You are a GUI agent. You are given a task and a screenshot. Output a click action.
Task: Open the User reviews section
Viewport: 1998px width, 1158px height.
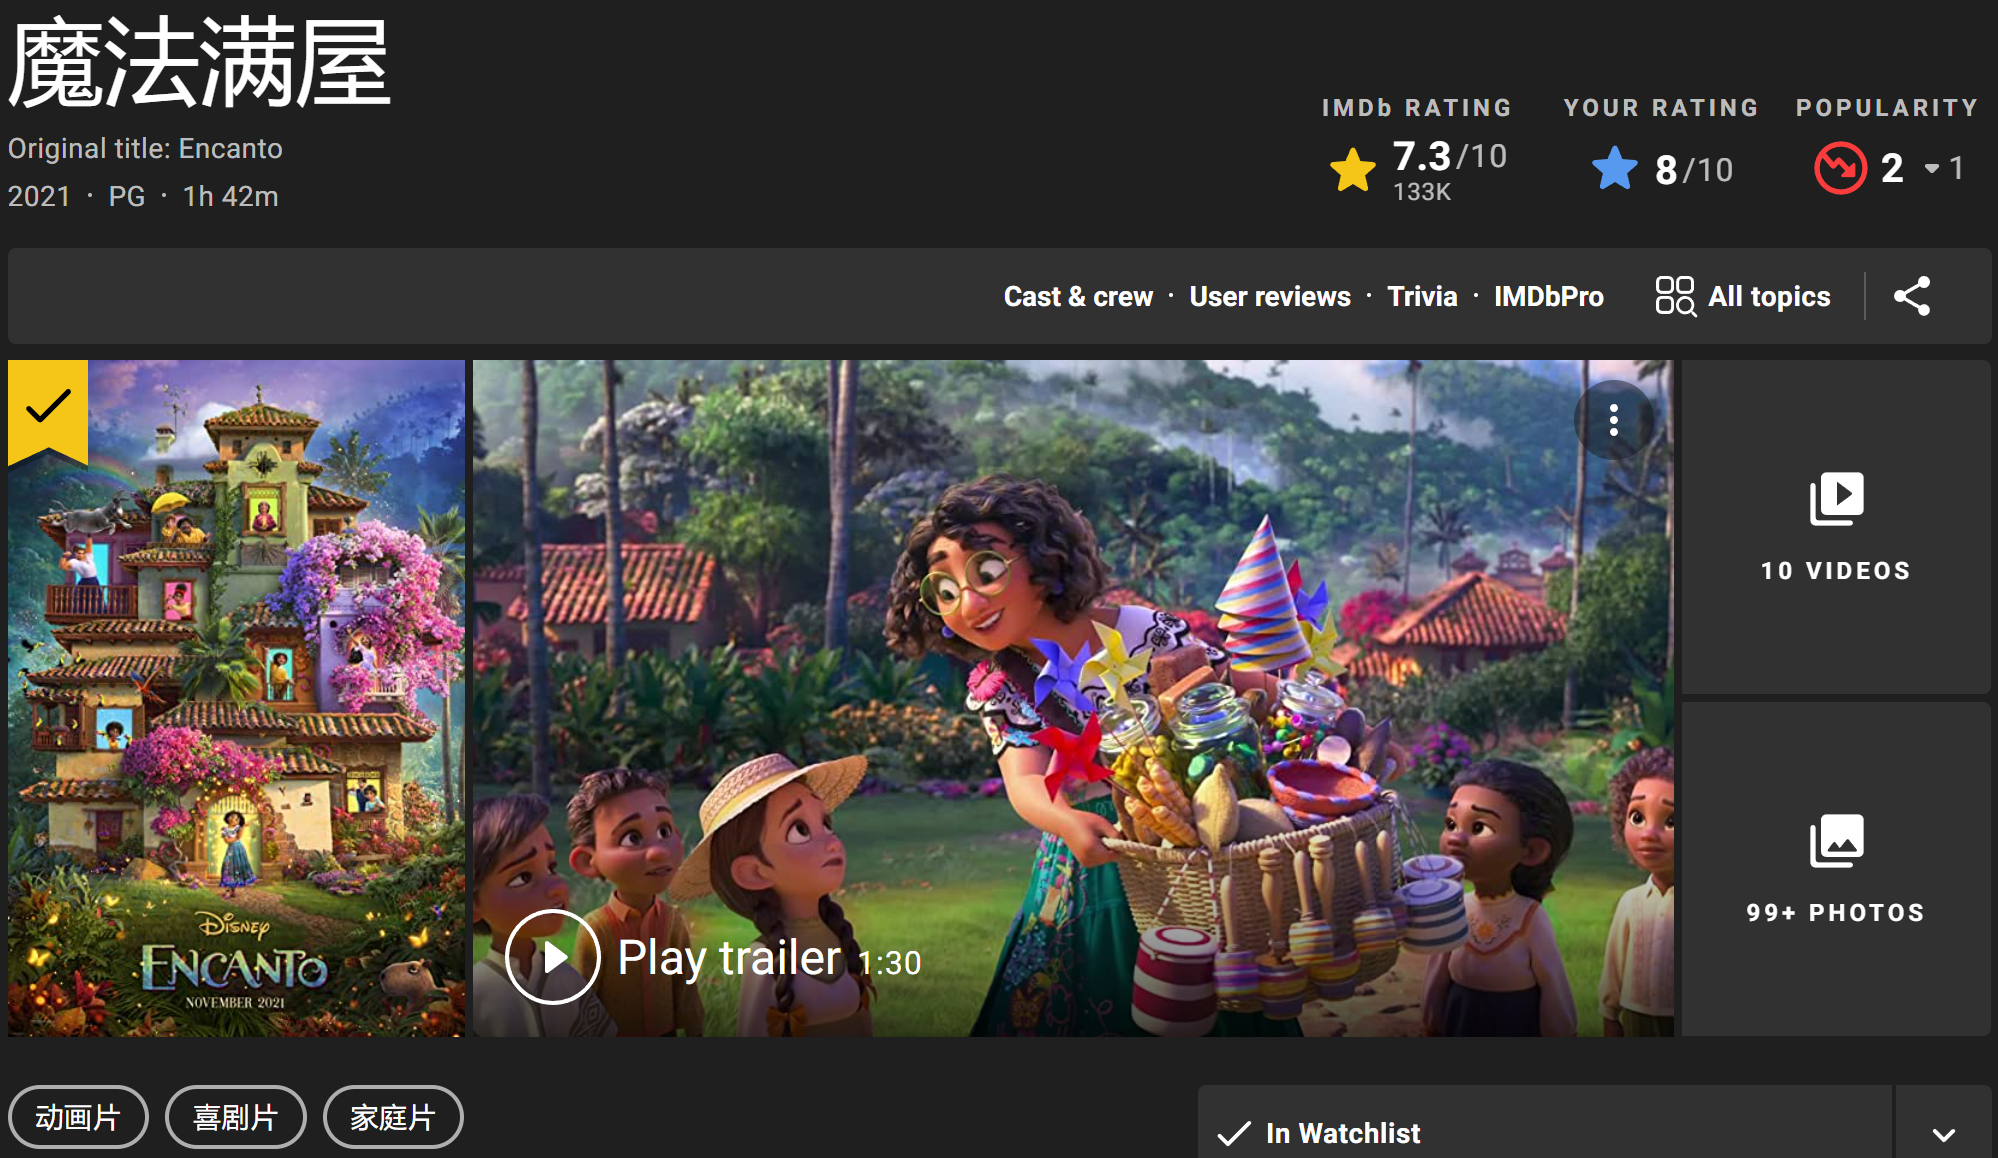click(1270, 296)
